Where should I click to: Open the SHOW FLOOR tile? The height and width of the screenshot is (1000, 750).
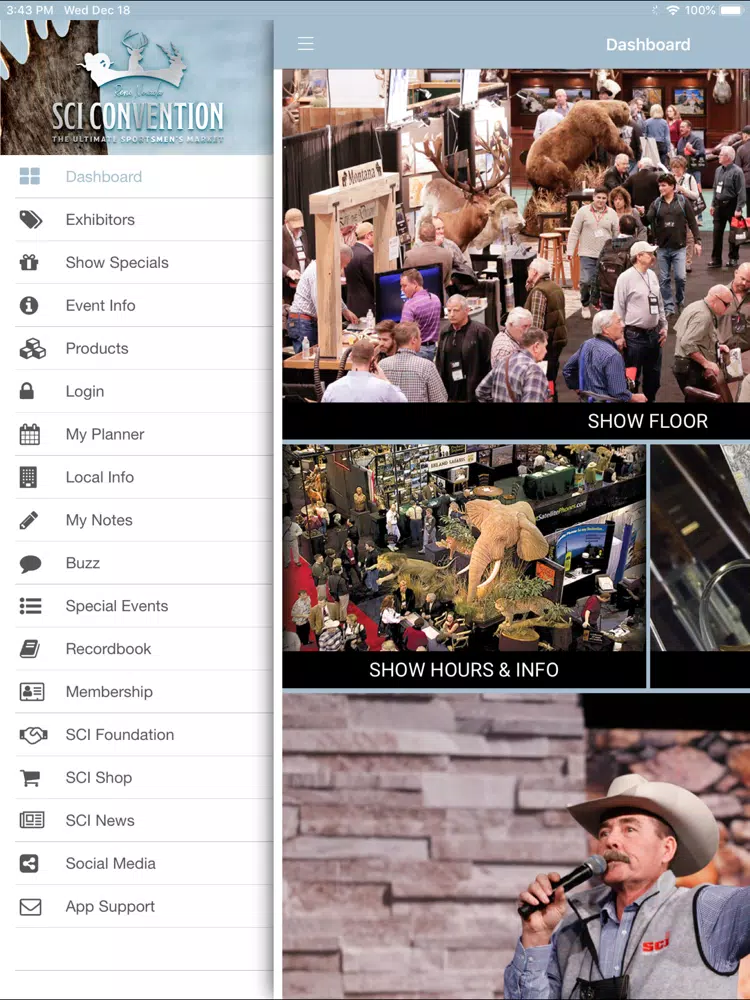click(516, 254)
